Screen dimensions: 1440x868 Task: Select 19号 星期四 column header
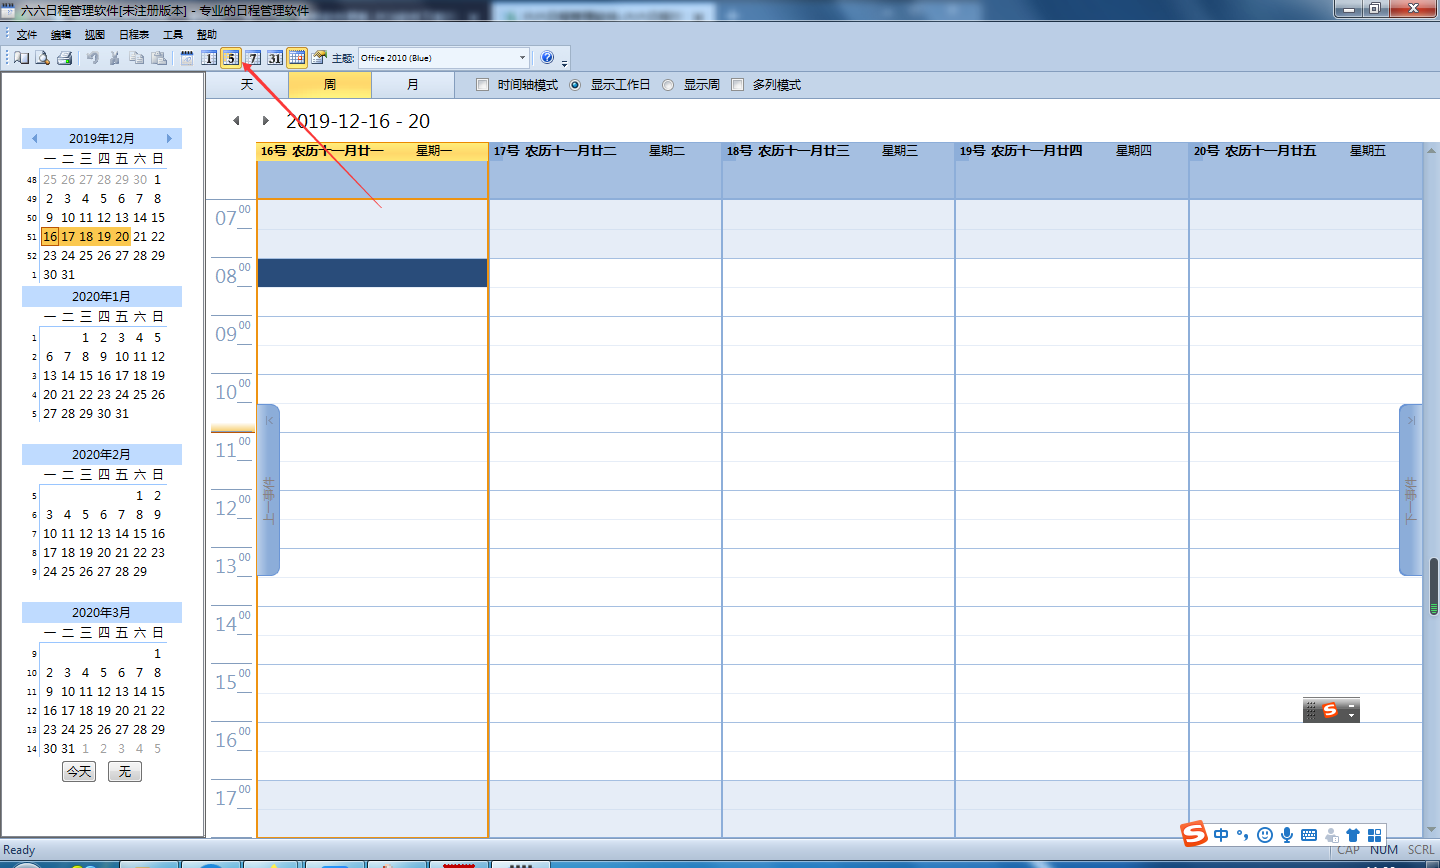tap(1072, 151)
